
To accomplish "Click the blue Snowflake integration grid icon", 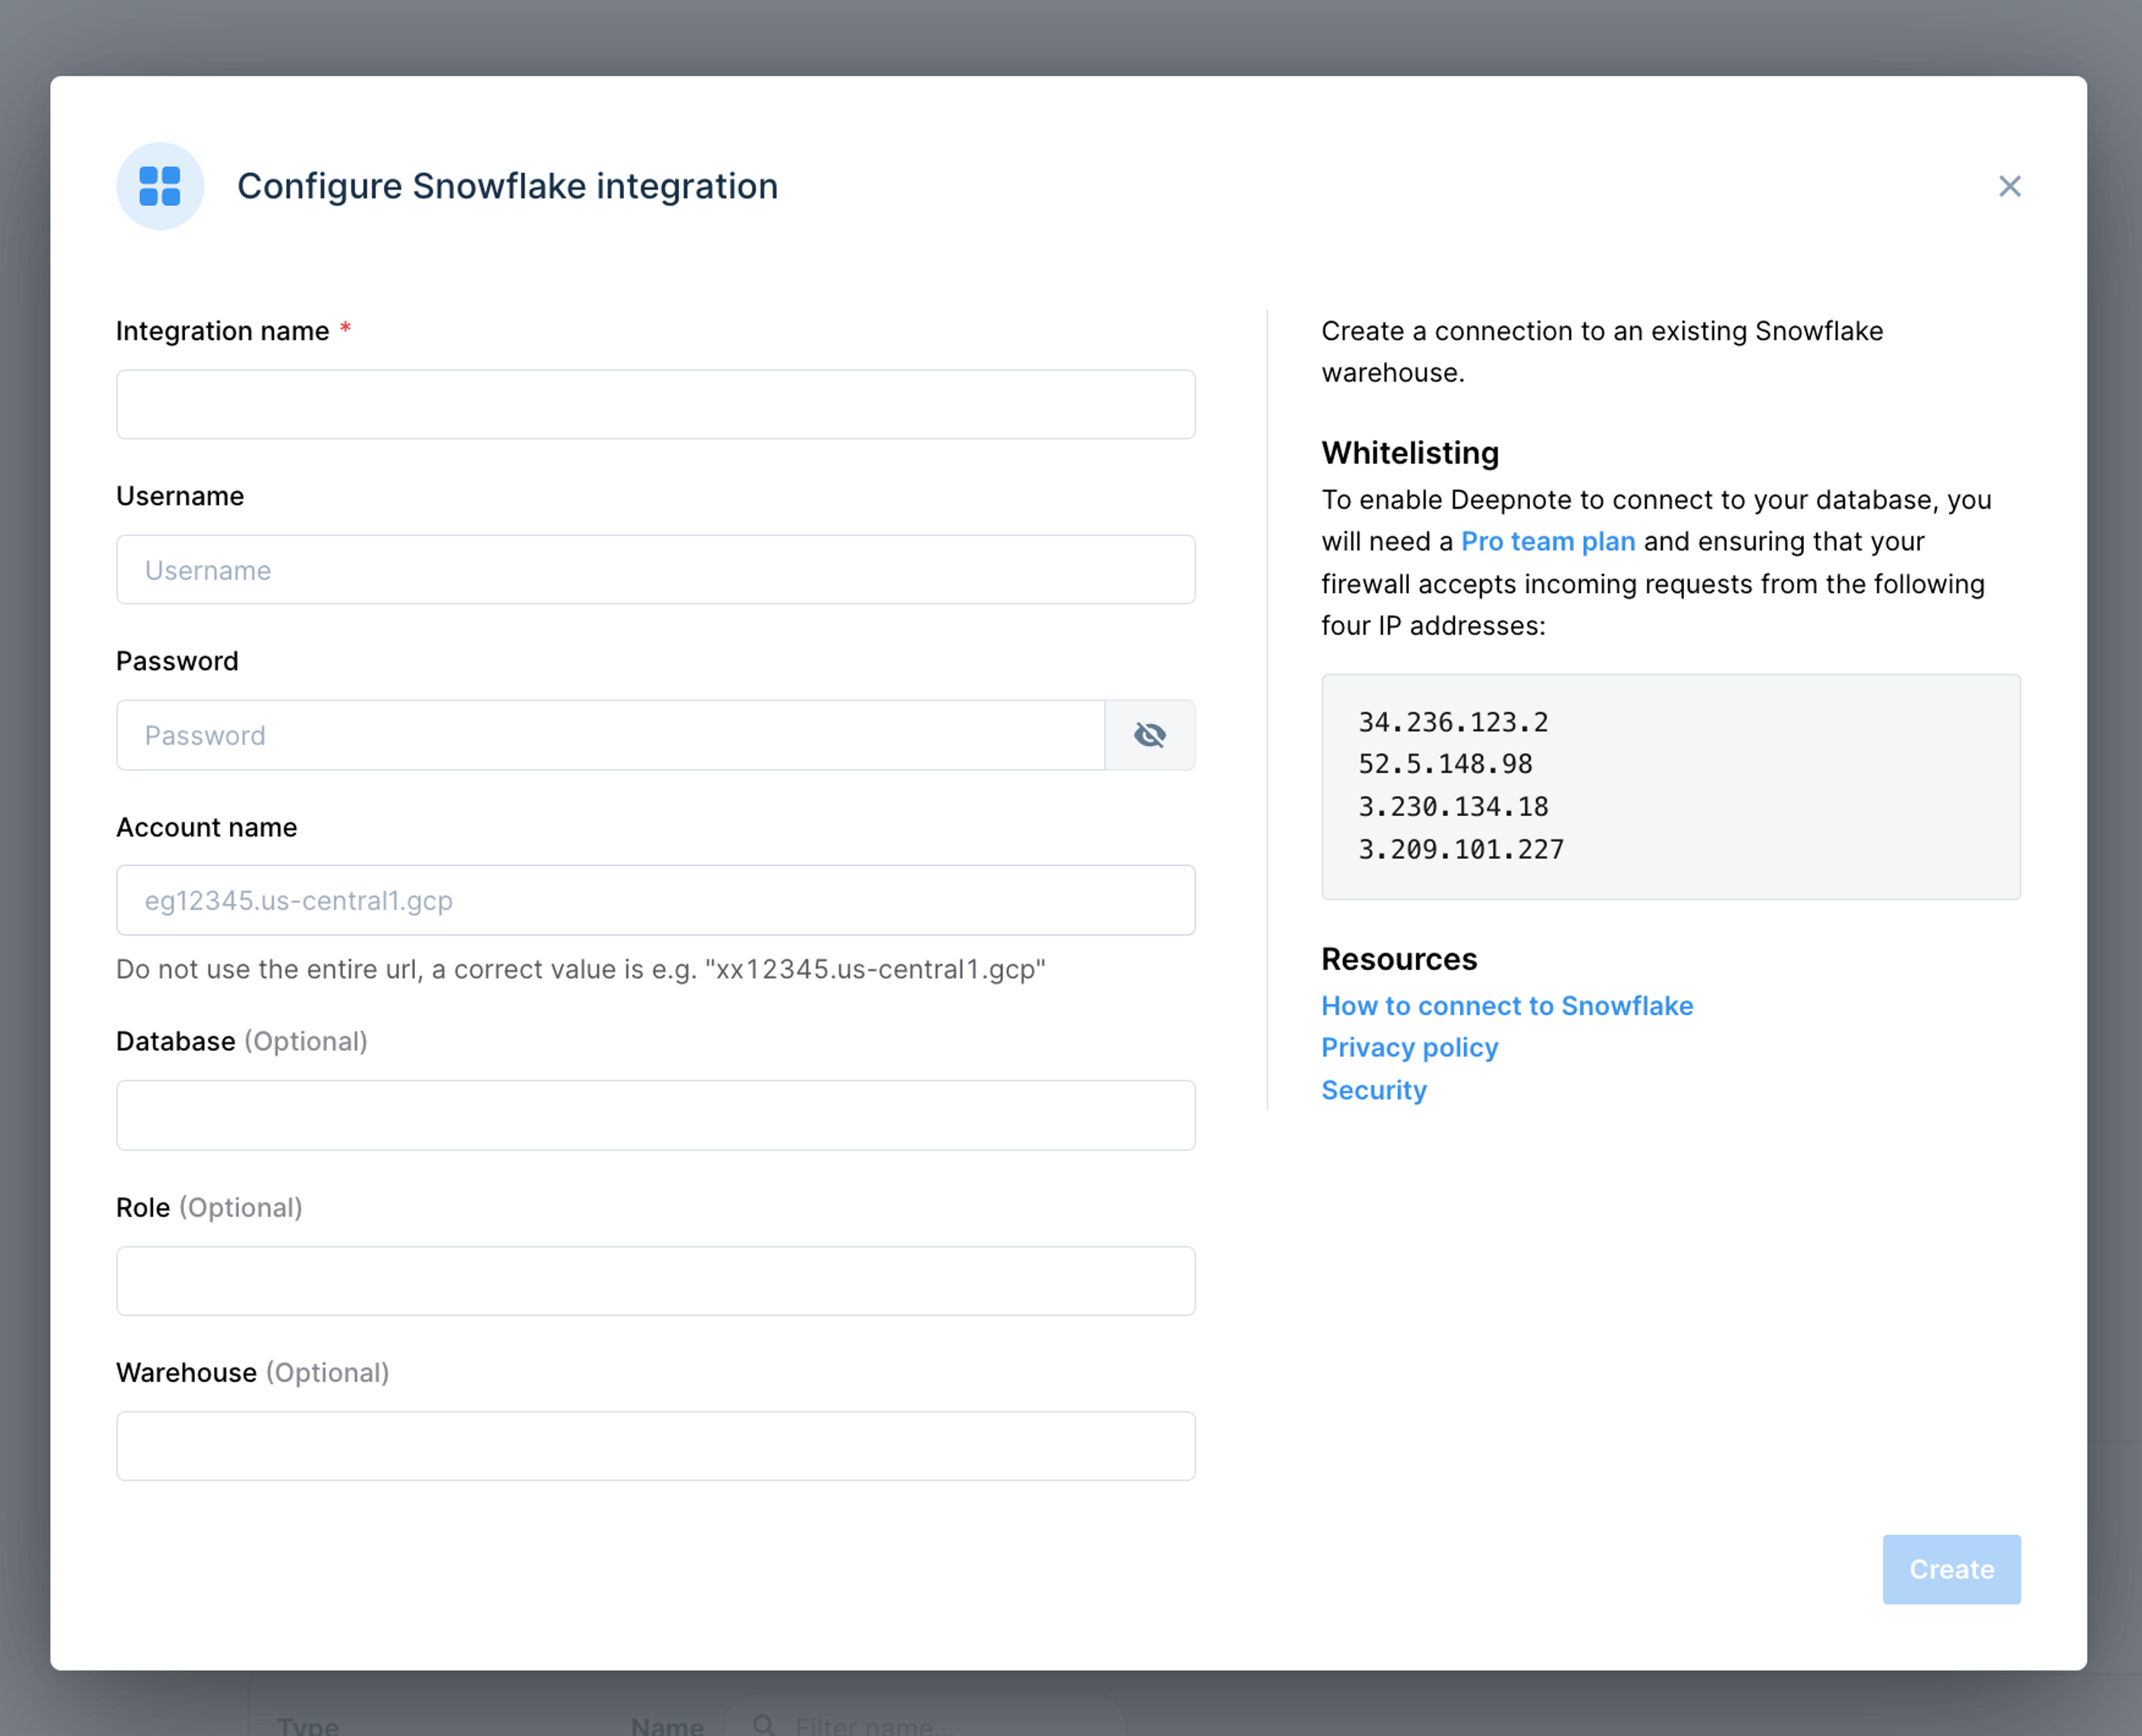I will (x=160, y=186).
